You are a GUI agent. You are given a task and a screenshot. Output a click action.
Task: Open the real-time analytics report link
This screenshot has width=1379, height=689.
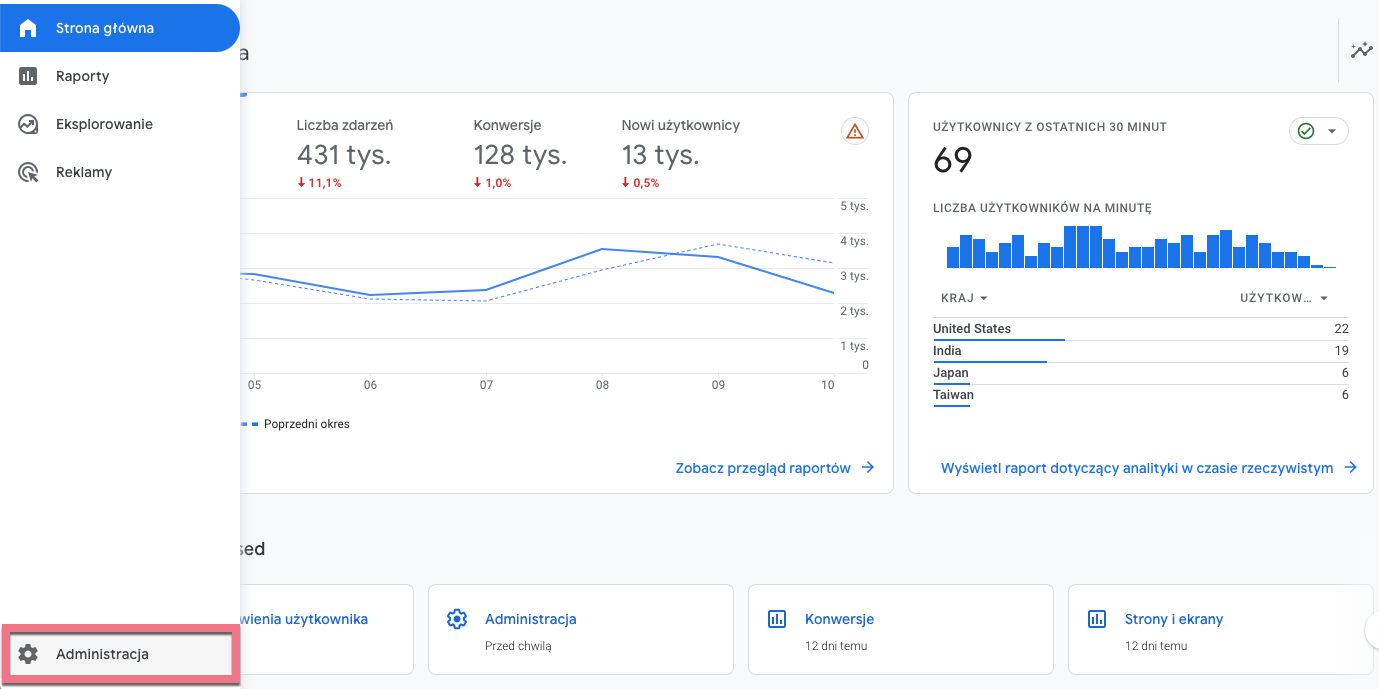[1148, 468]
